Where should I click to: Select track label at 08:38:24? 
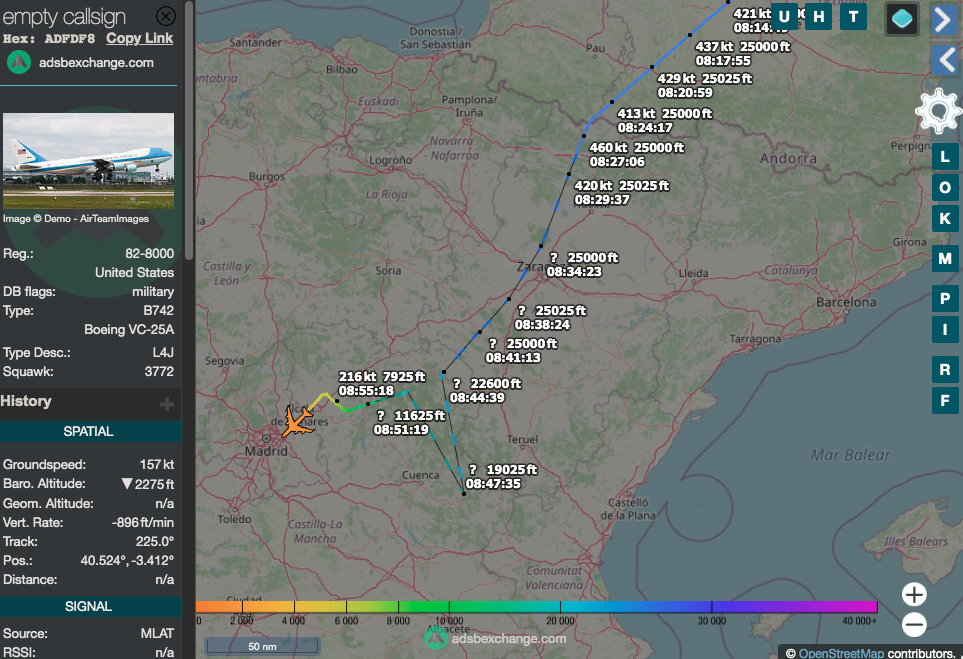tap(550, 318)
